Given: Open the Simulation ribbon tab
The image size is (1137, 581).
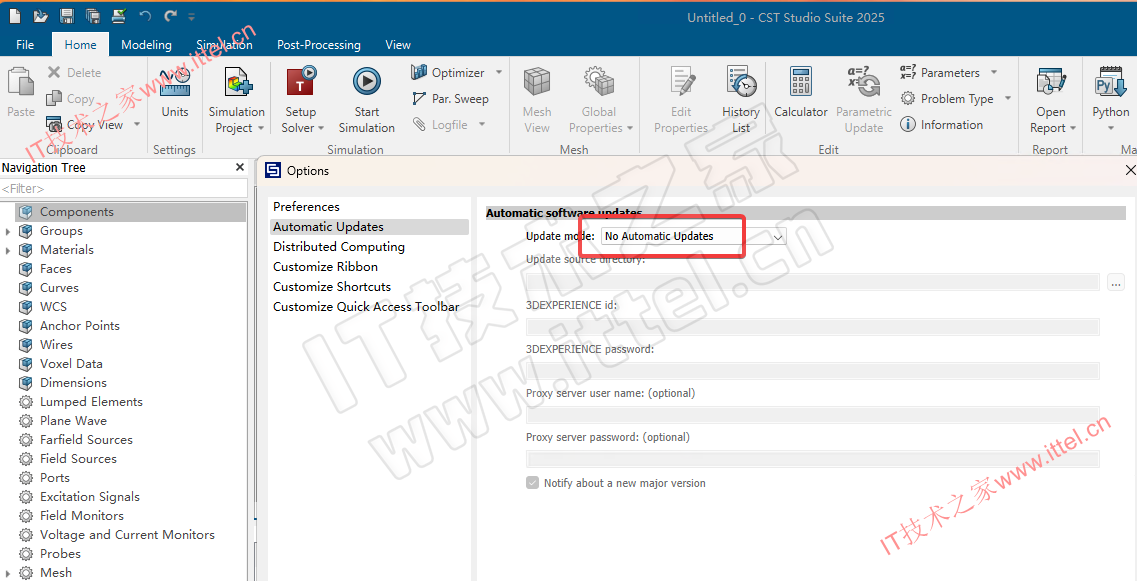Looking at the screenshot, I should click(x=224, y=45).
